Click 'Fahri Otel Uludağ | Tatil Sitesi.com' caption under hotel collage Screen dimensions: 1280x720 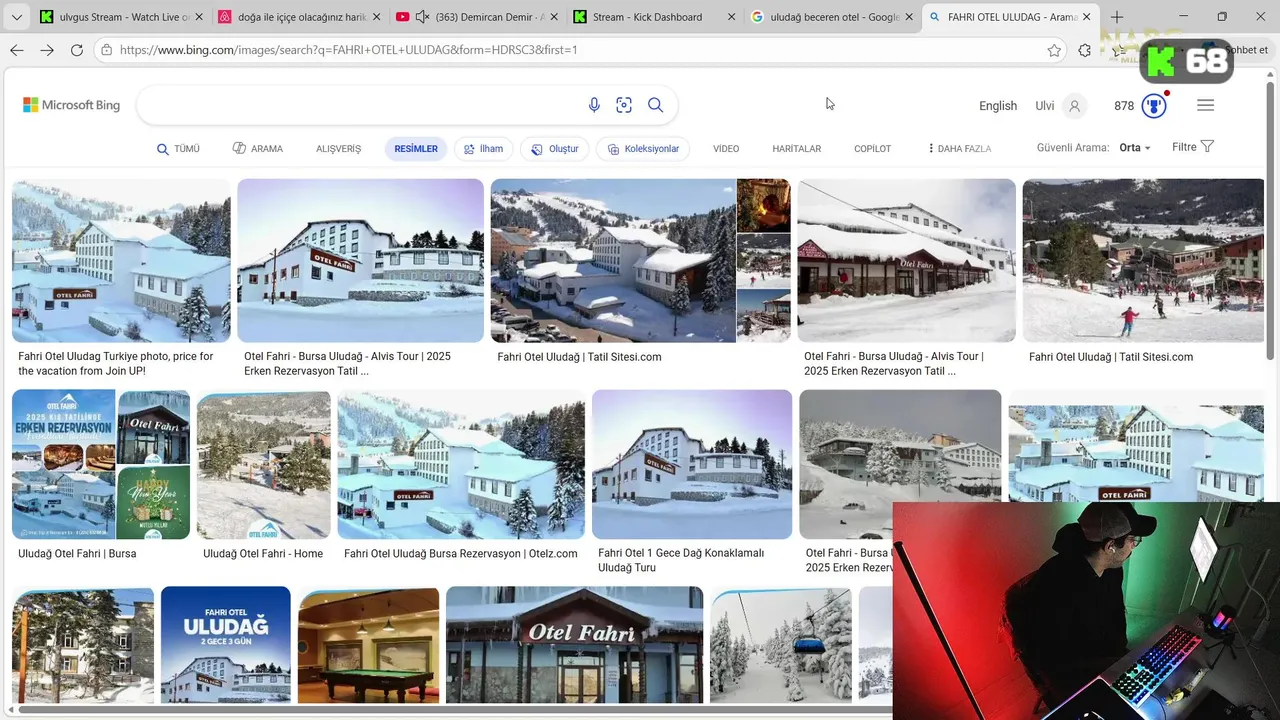579,357
